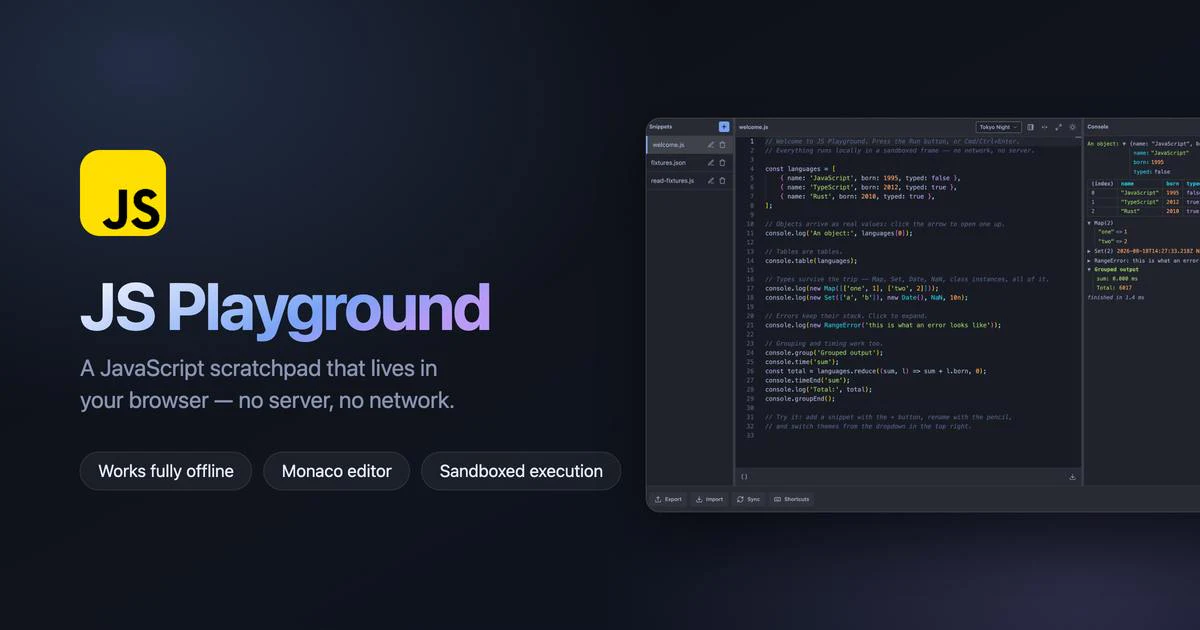Expand the editor to fullscreen
The height and width of the screenshot is (630, 1200).
pyautogui.click(x=1059, y=127)
